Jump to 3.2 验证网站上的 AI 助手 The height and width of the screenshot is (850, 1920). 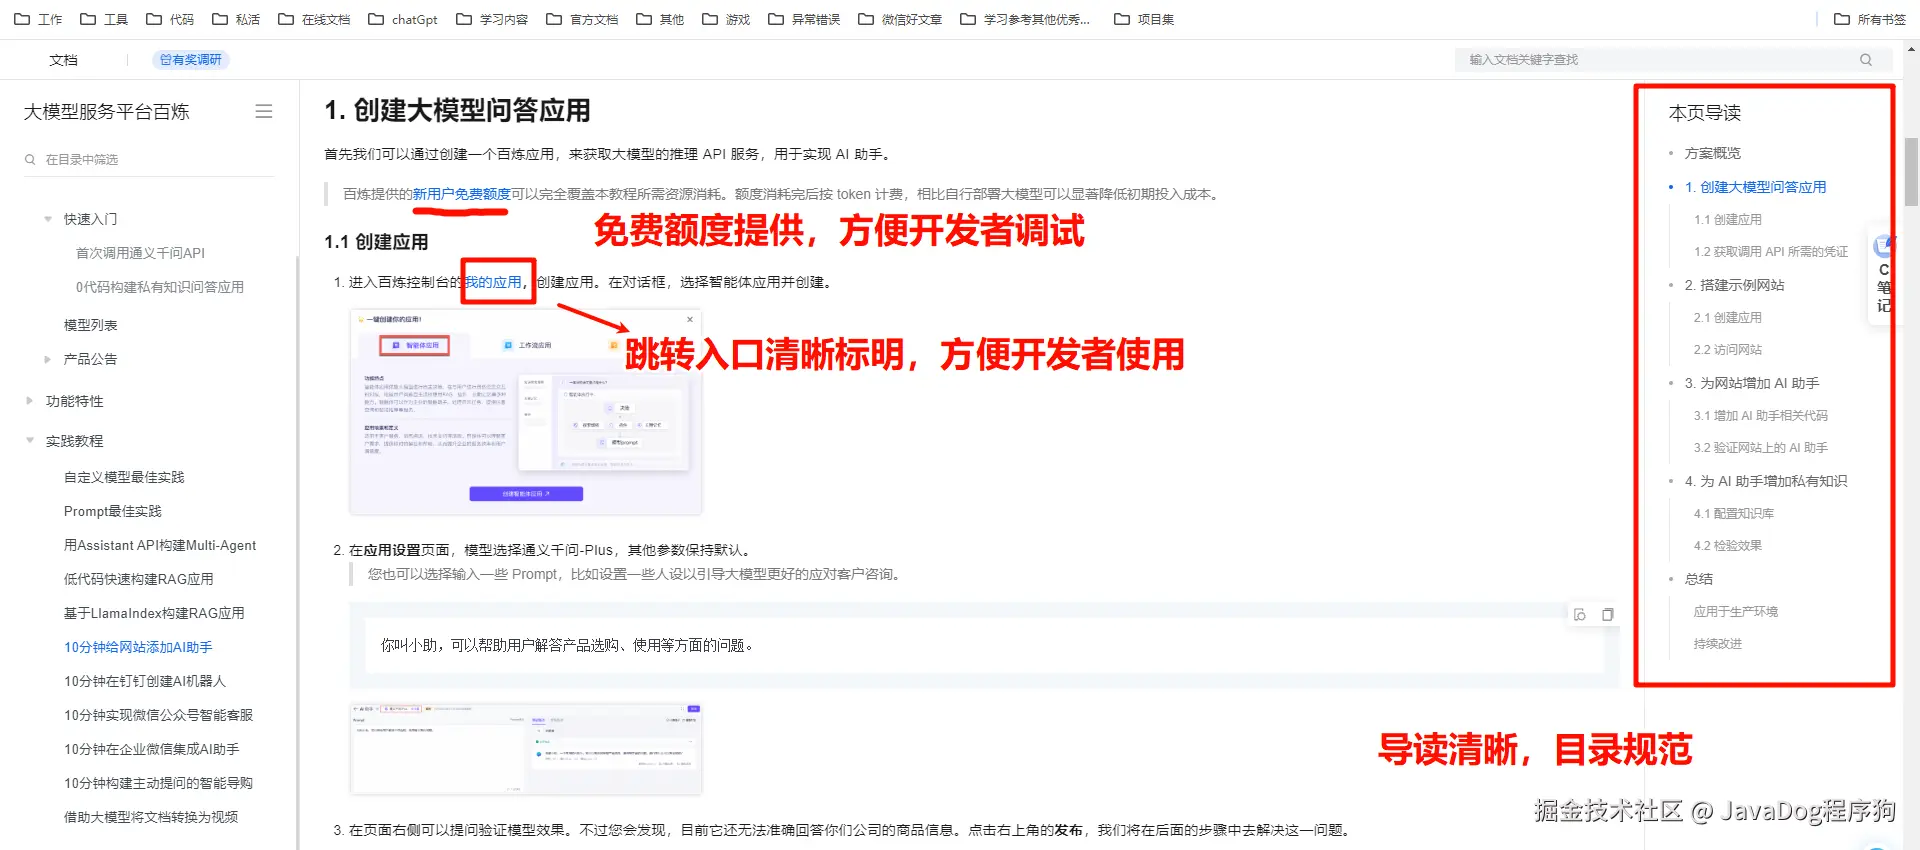point(1760,448)
